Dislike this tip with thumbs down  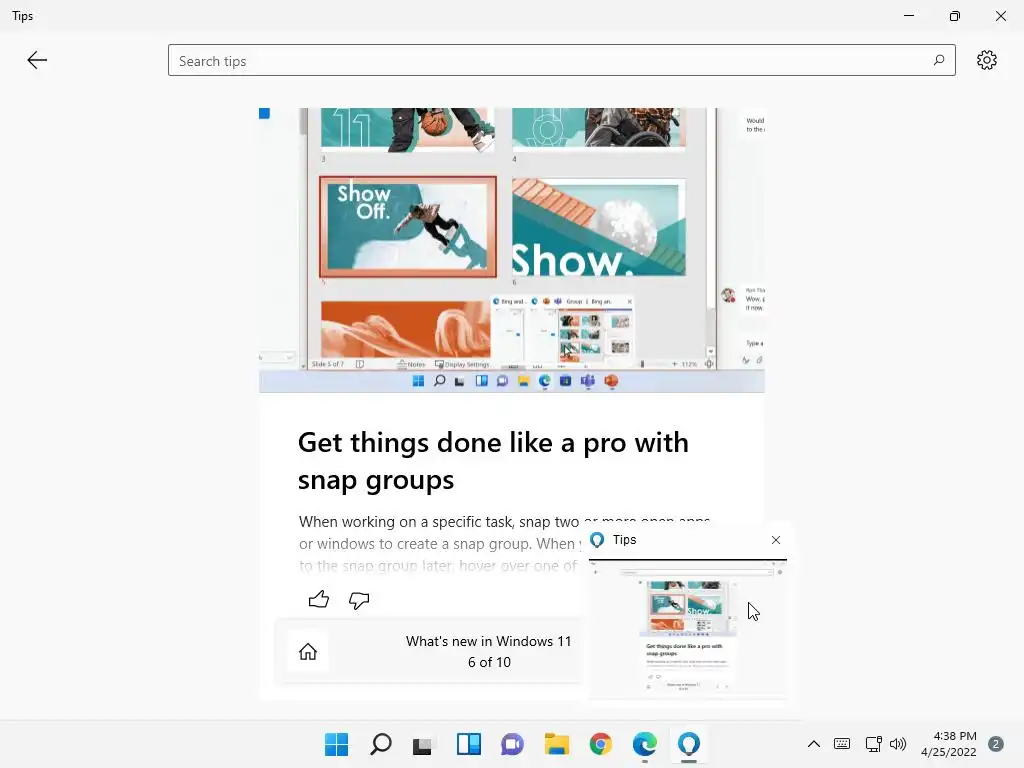pos(359,600)
